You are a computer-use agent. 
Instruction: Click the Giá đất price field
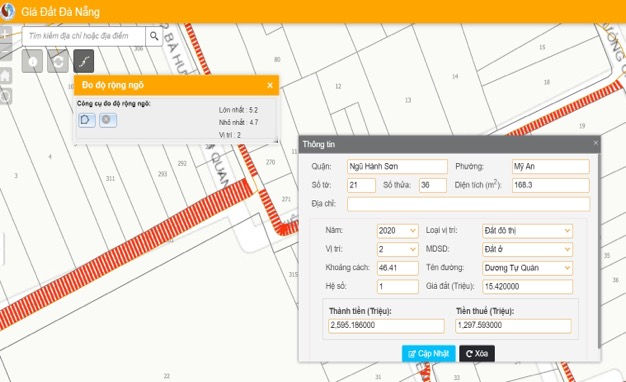coord(527,287)
